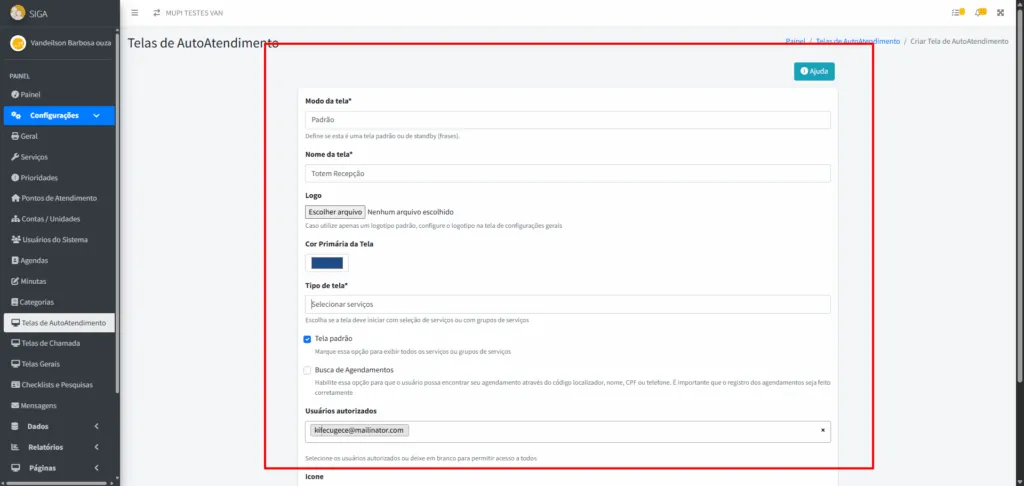
Task: Remove selected user with the x icon
Action: point(823,430)
